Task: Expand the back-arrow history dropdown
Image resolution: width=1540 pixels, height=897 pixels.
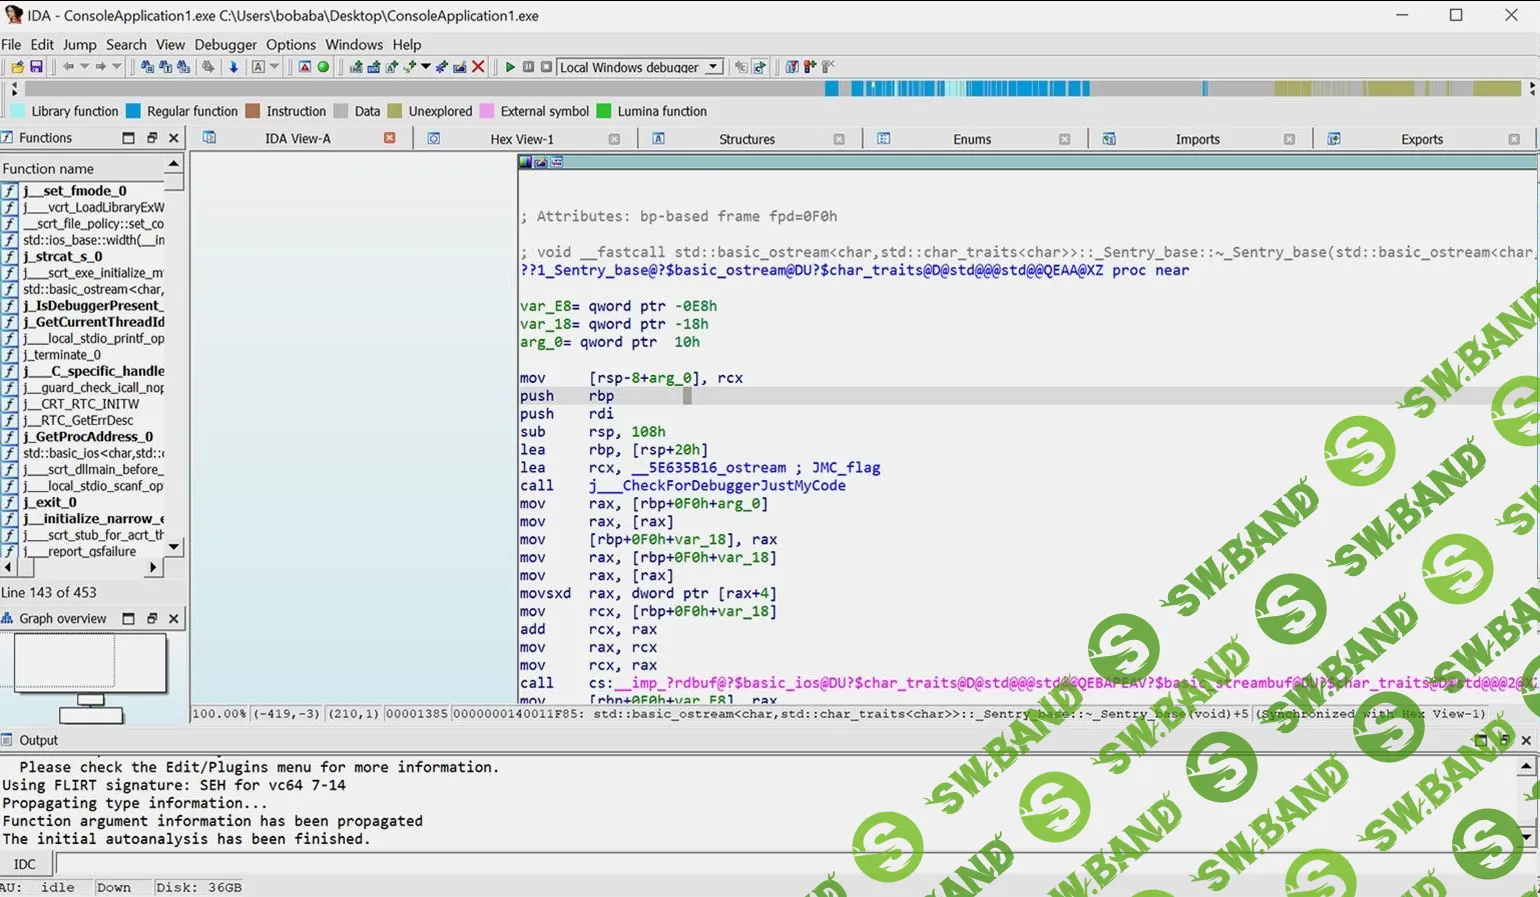Action: click(x=84, y=67)
